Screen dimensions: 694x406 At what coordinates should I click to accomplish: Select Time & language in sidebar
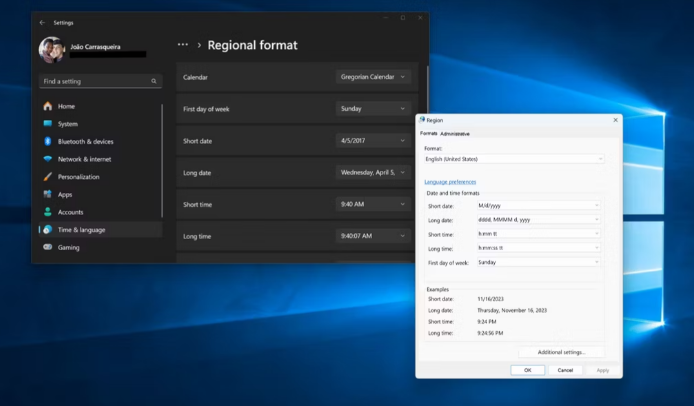[100, 230]
